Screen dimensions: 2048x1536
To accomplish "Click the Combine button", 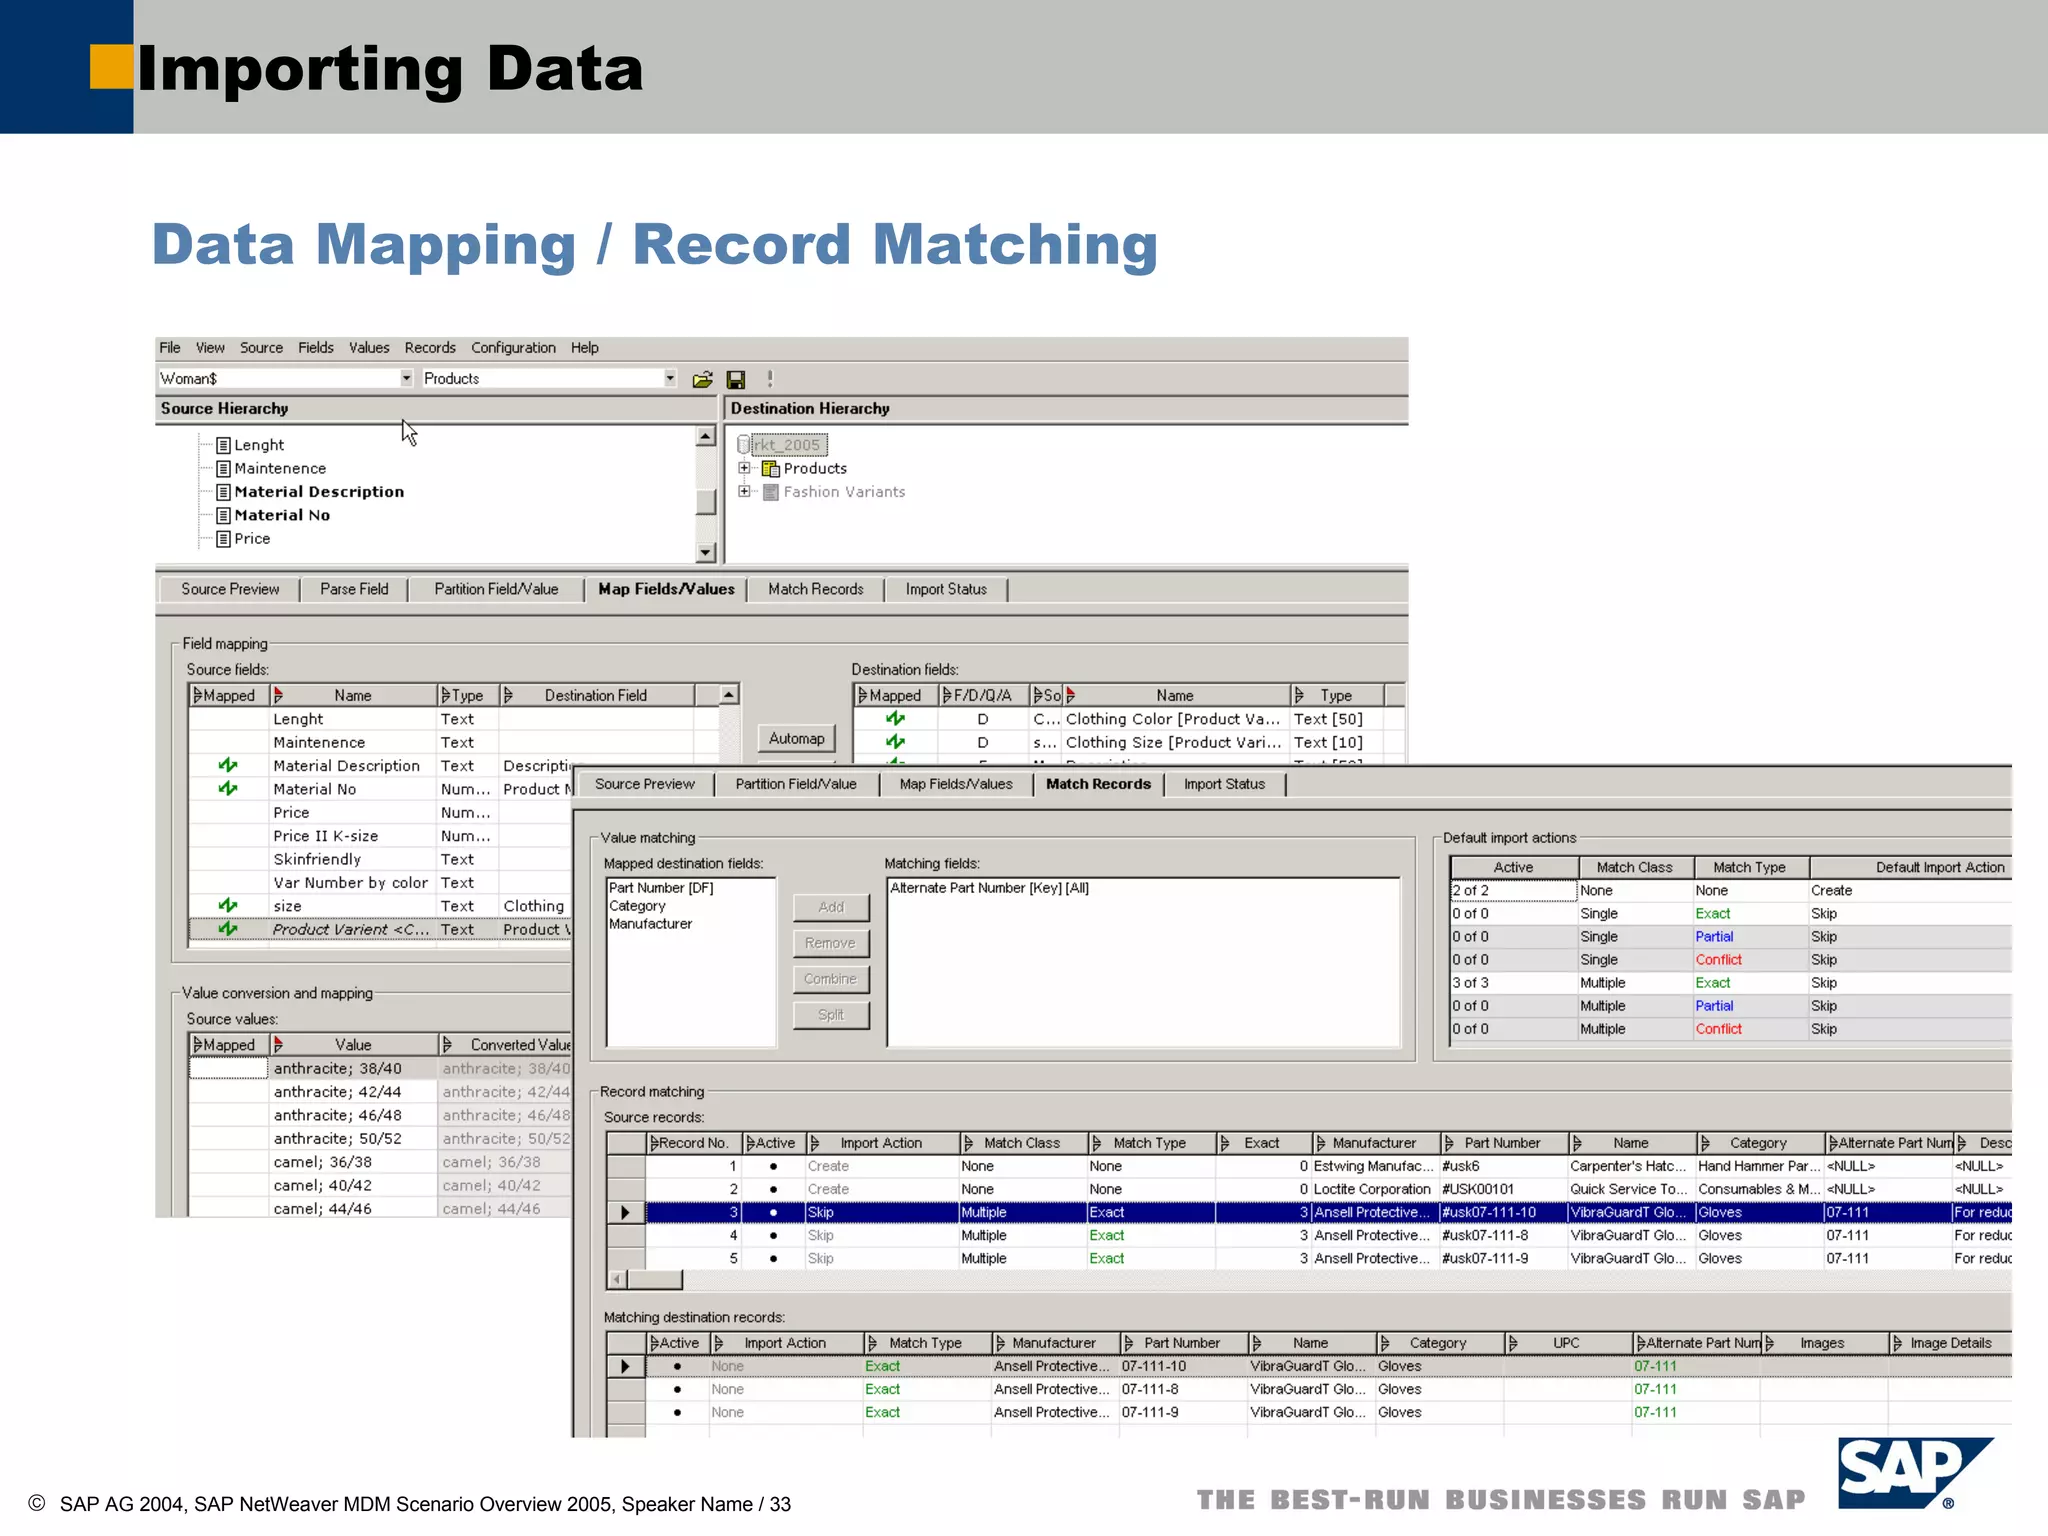I will 831,979.
